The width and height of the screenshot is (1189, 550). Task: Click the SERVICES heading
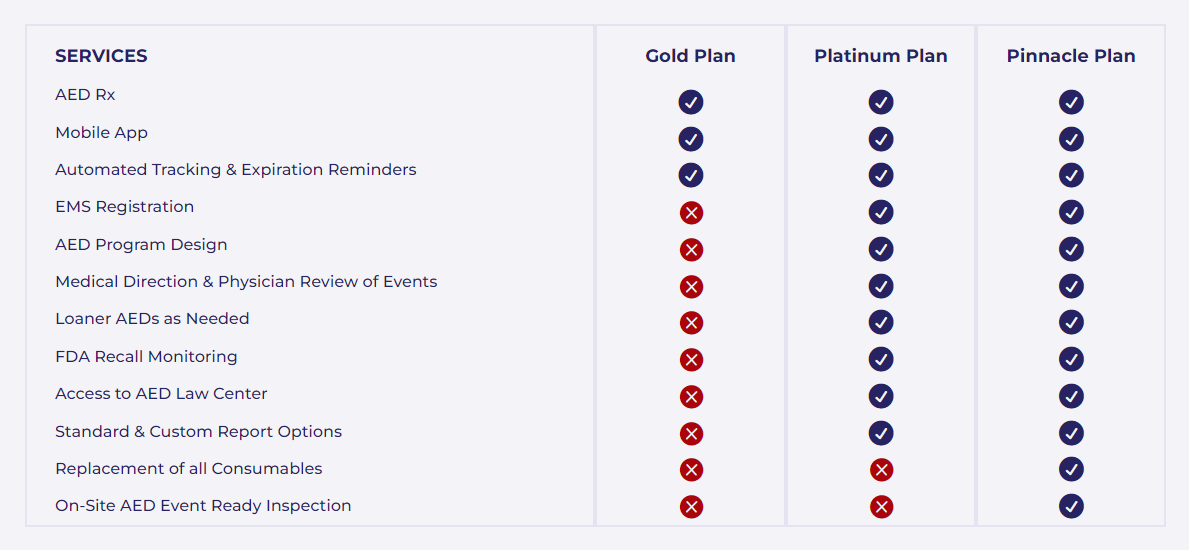pyautogui.click(x=101, y=56)
